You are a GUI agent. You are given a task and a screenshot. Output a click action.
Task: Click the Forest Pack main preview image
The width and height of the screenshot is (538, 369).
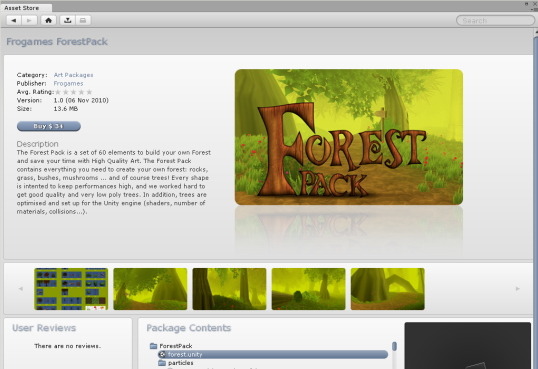[349, 137]
